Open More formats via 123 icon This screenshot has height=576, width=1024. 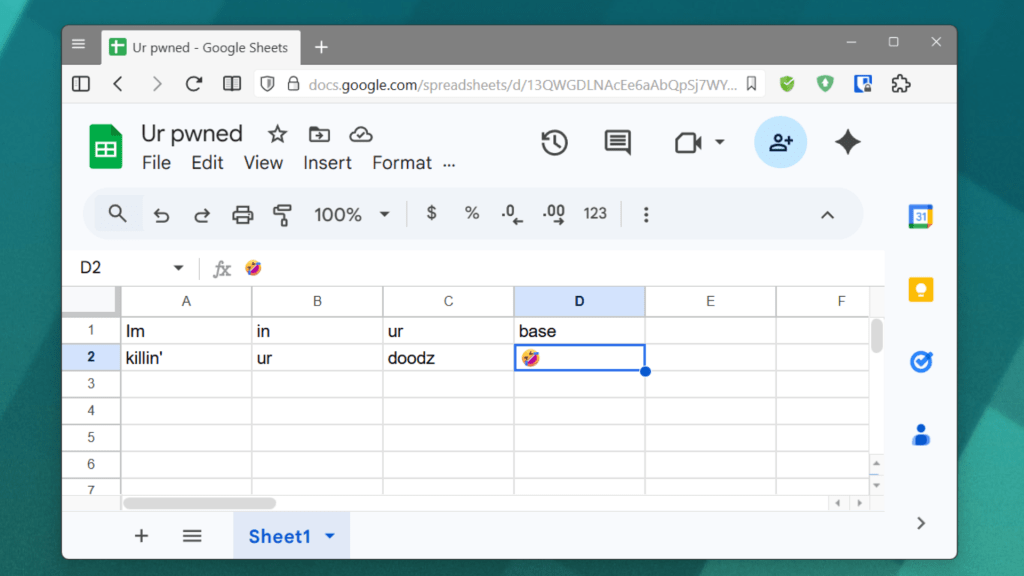pyautogui.click(x=595, y=214)
